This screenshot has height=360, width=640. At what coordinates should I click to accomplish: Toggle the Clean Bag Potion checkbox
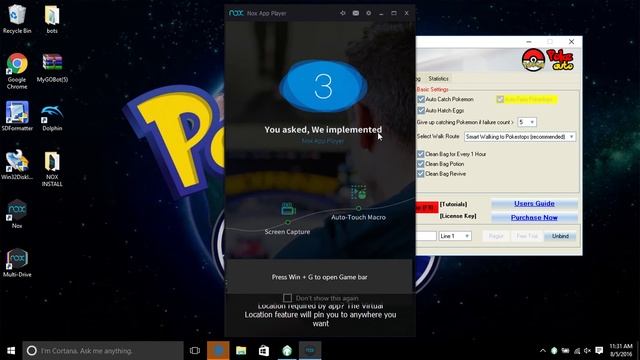[420, 164]
